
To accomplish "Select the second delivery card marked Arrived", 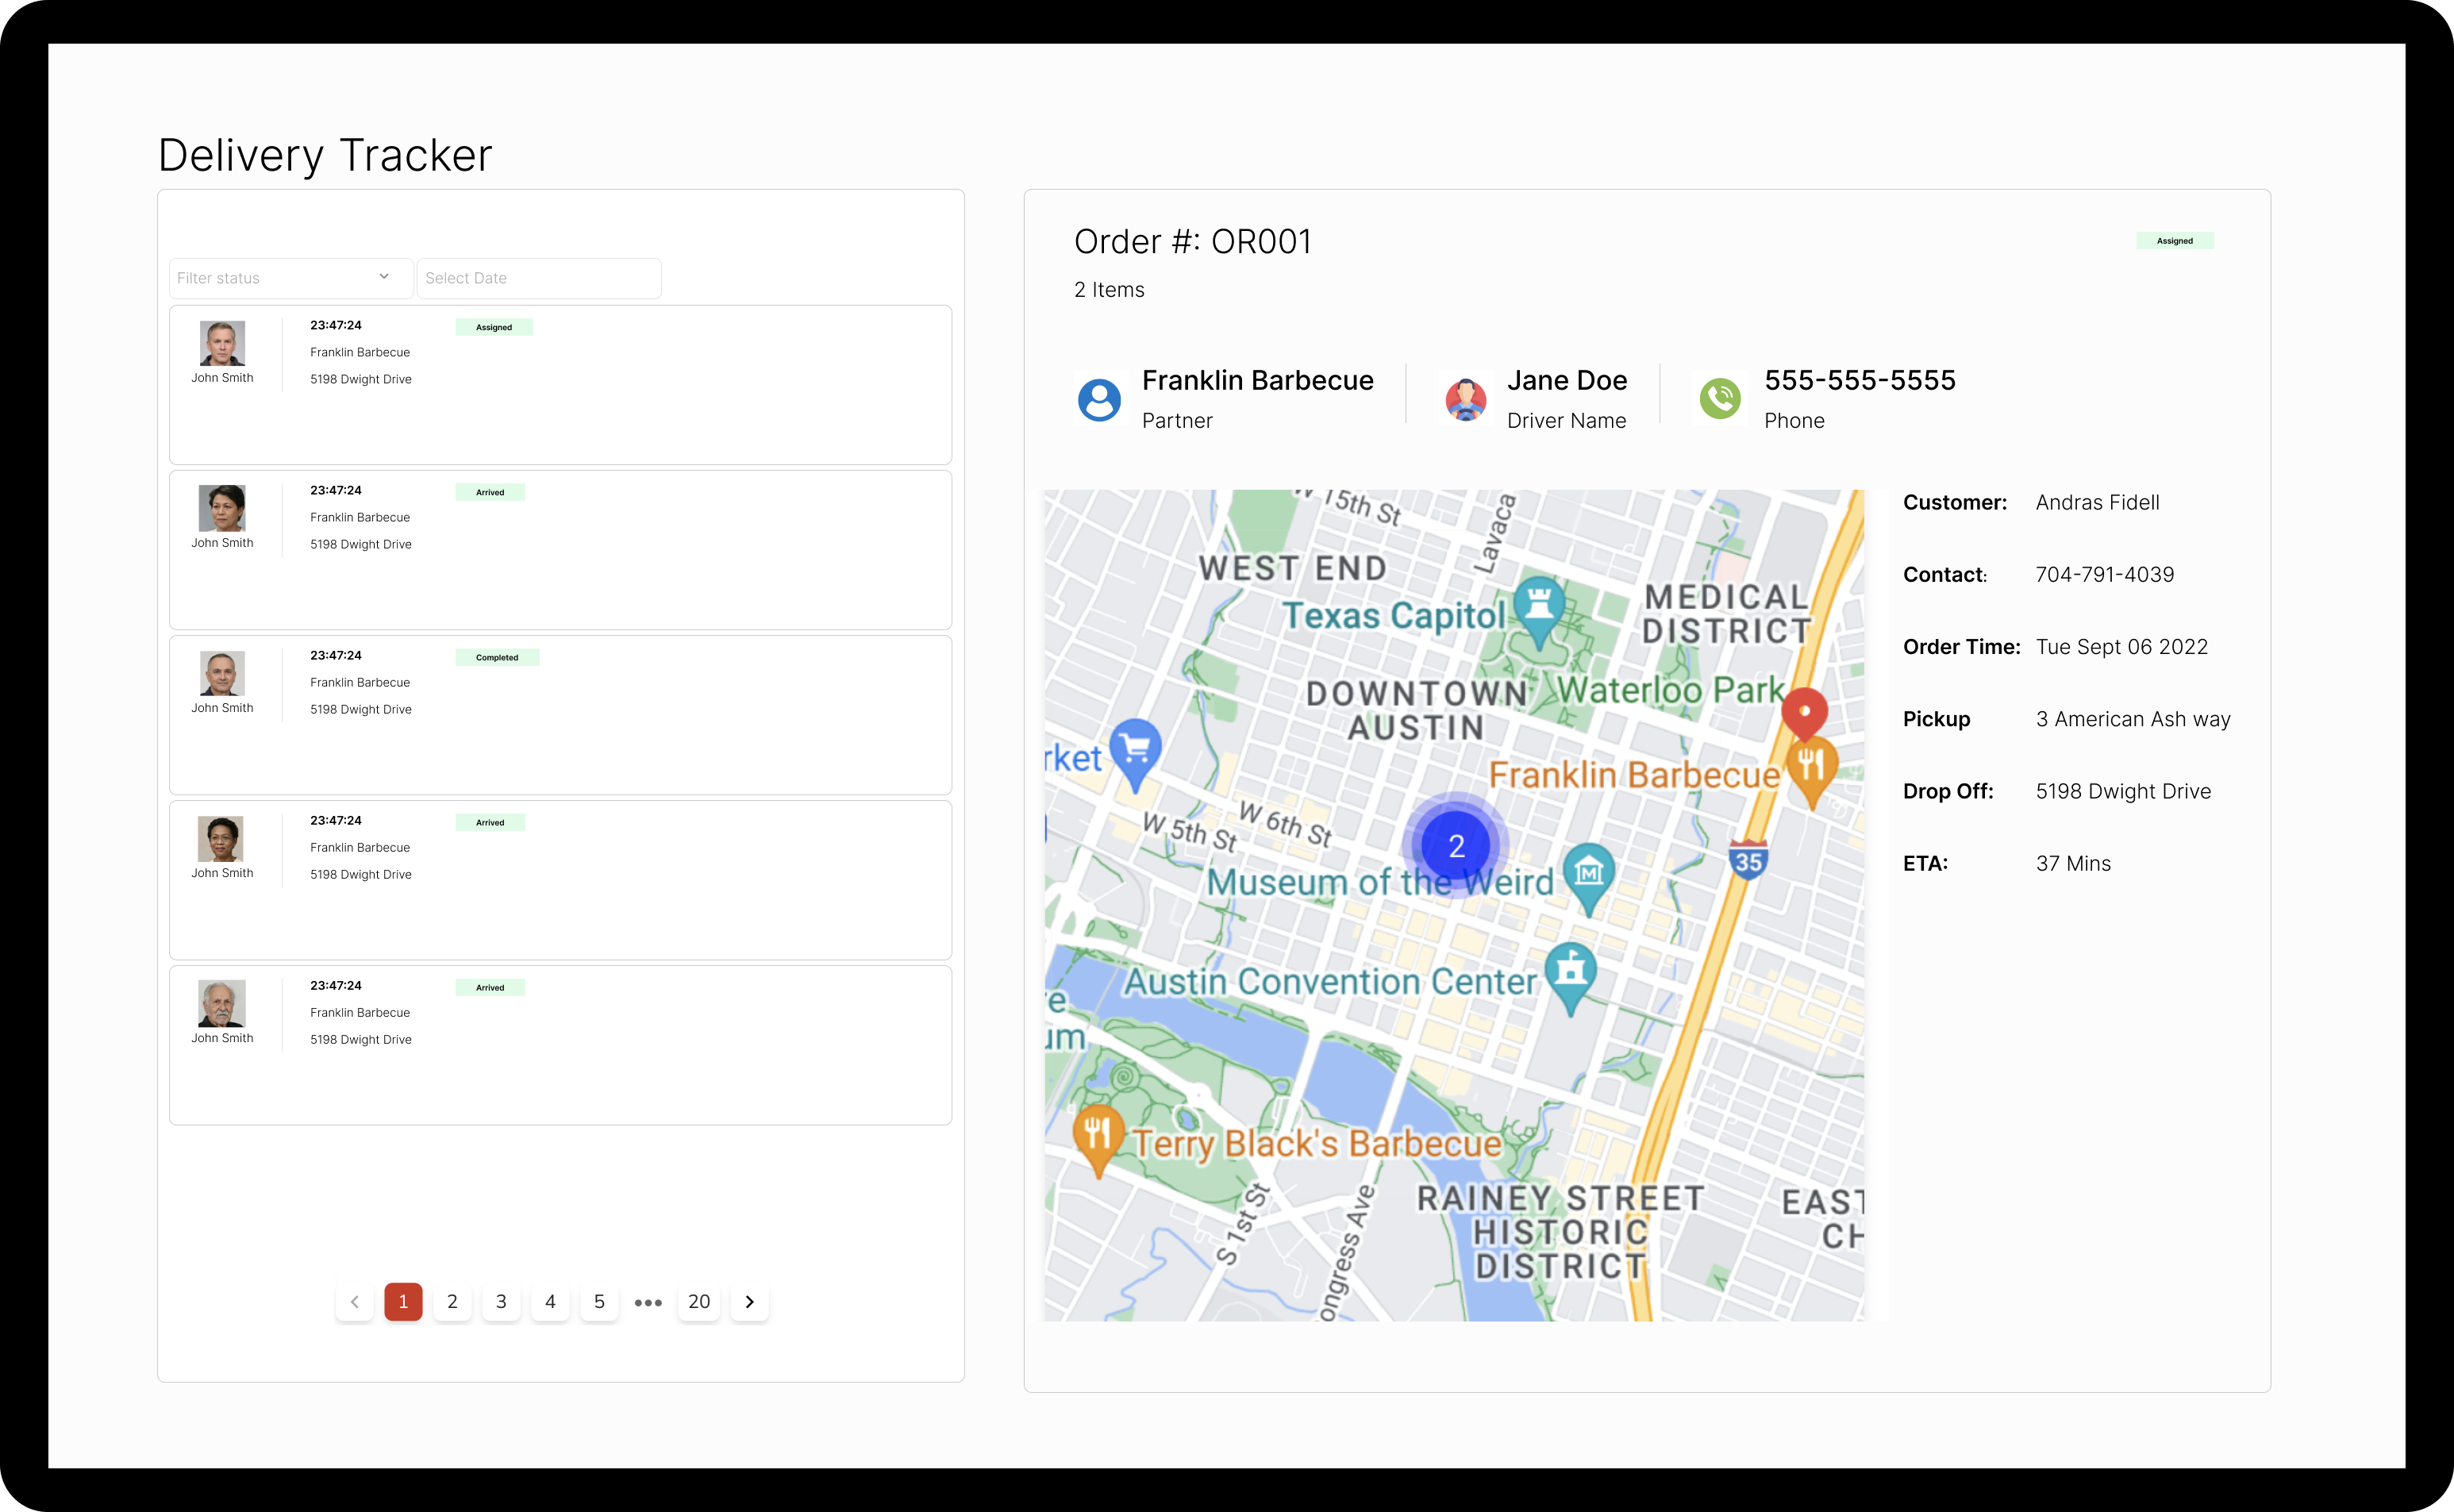I will 560,550.
